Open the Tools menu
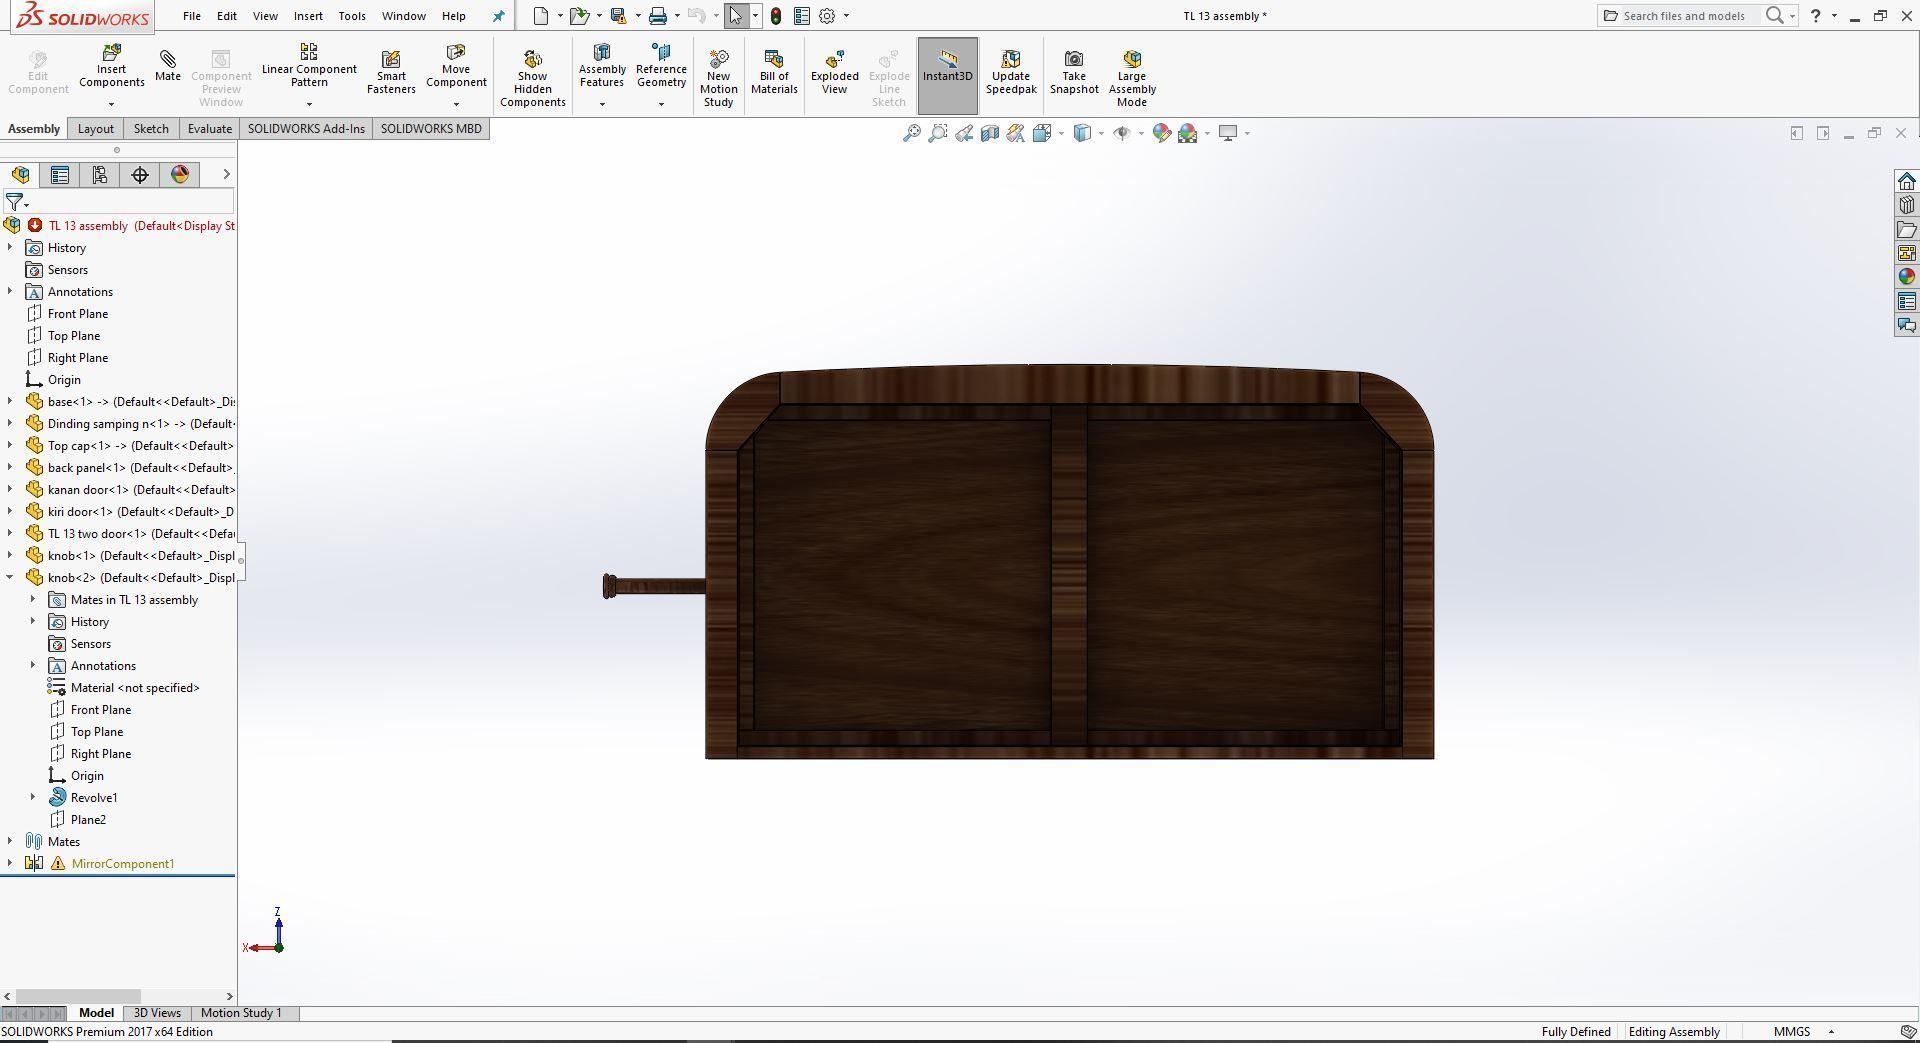This screenshot has height=1043, width=1920. 352,16
